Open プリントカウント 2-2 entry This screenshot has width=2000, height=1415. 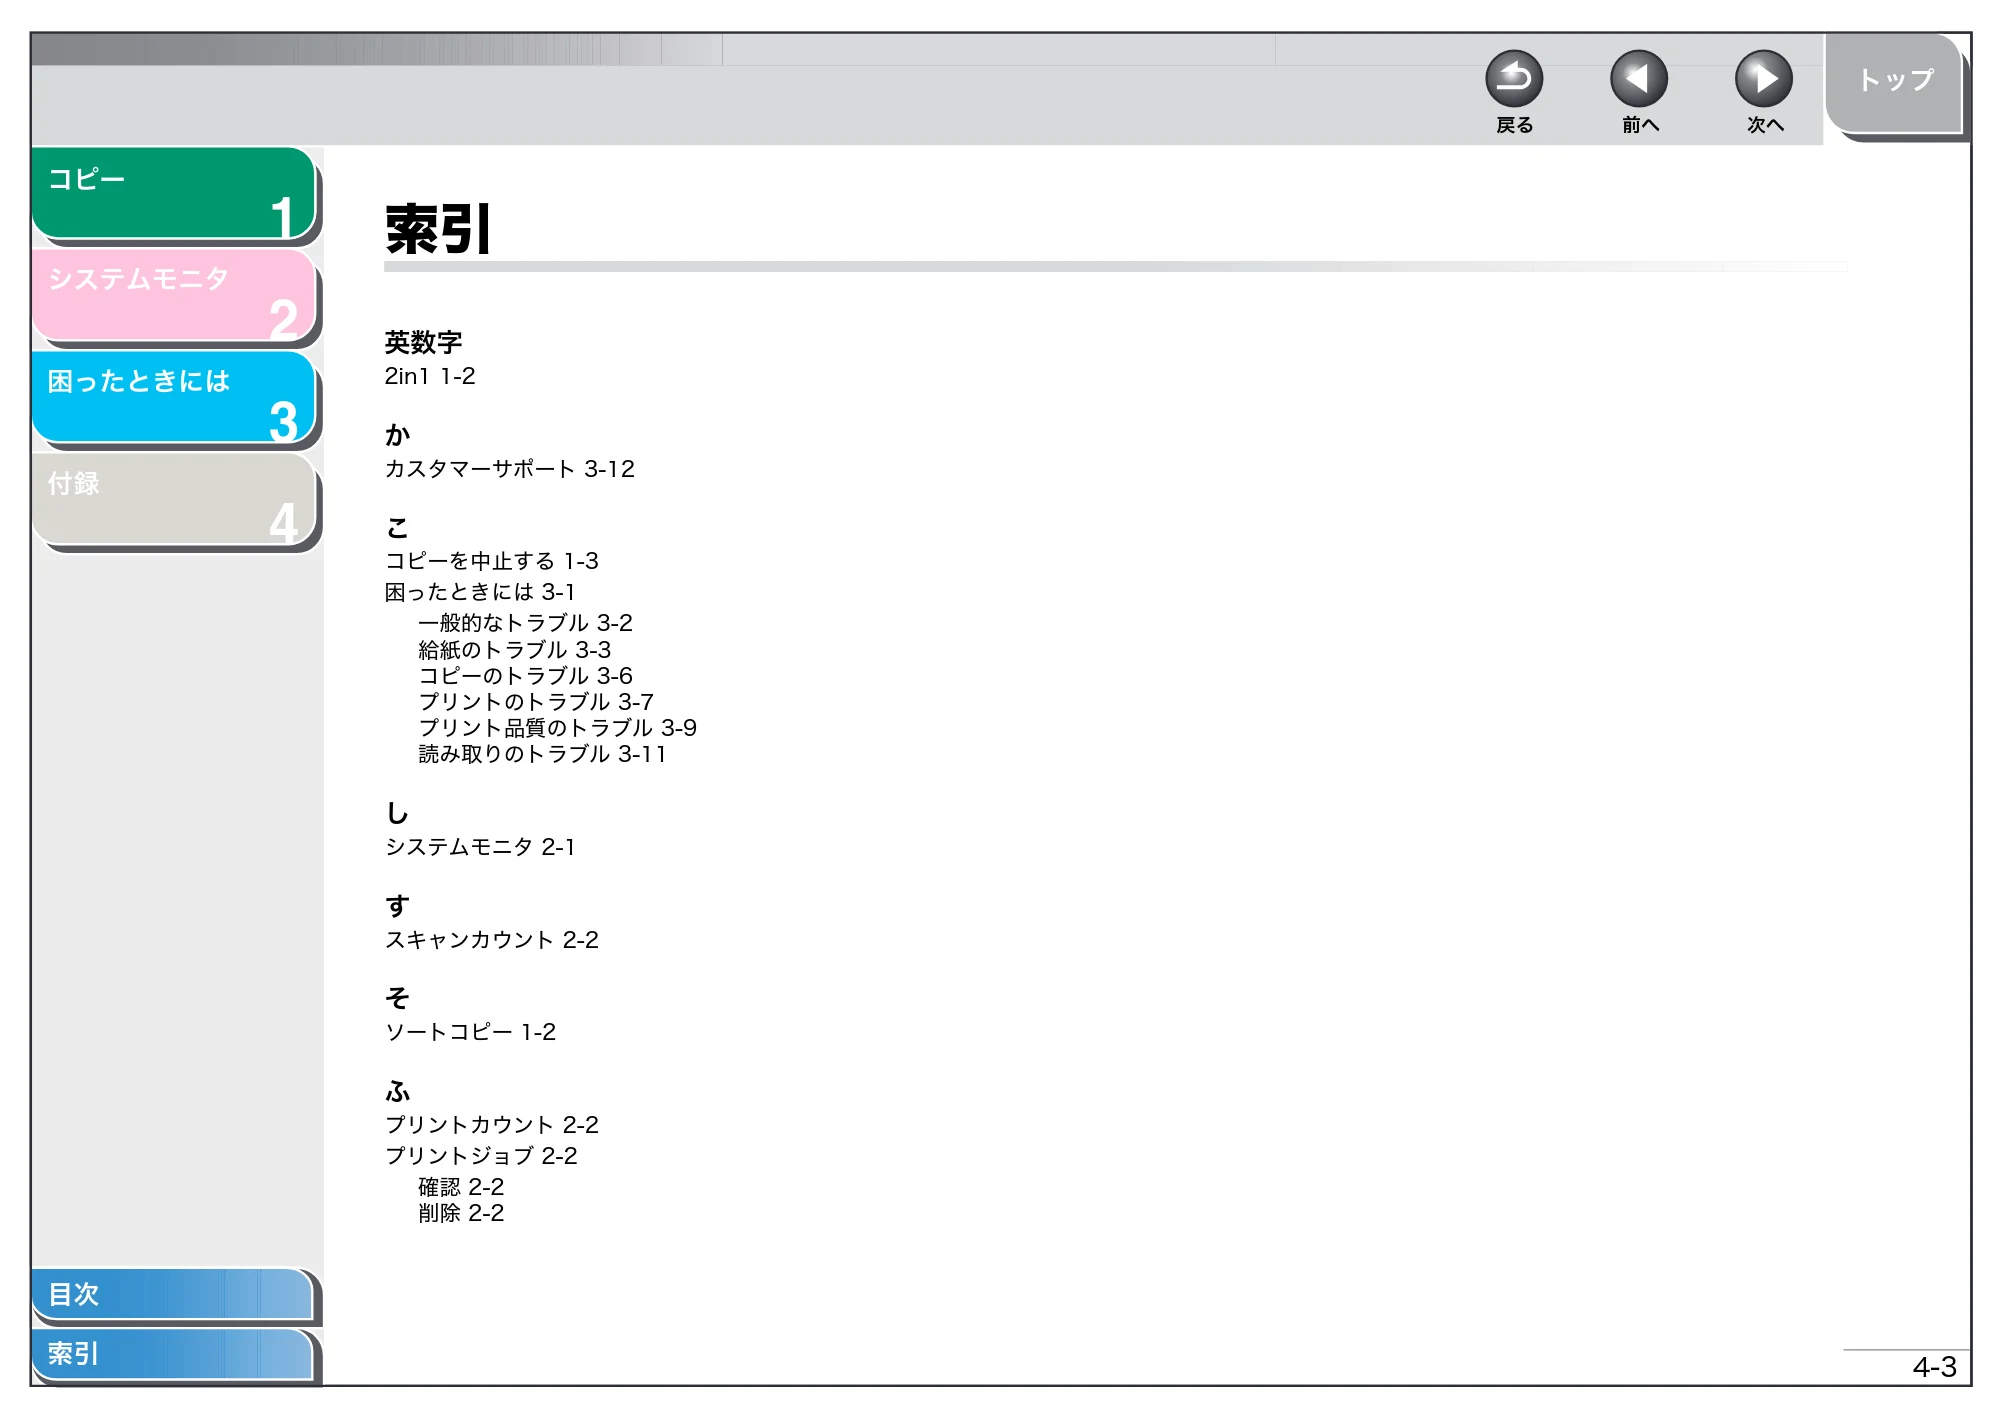point(492,1125)
